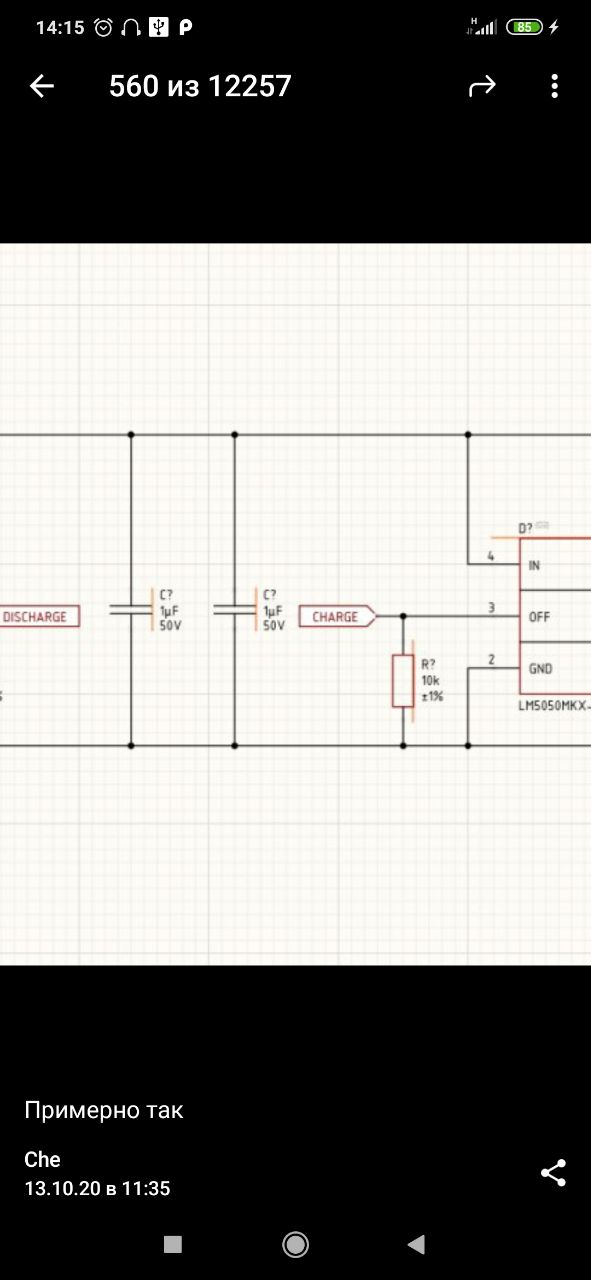Tap the GND pin label on the chip
This screenshot has width=591, height=1280.
pos(540,669)
